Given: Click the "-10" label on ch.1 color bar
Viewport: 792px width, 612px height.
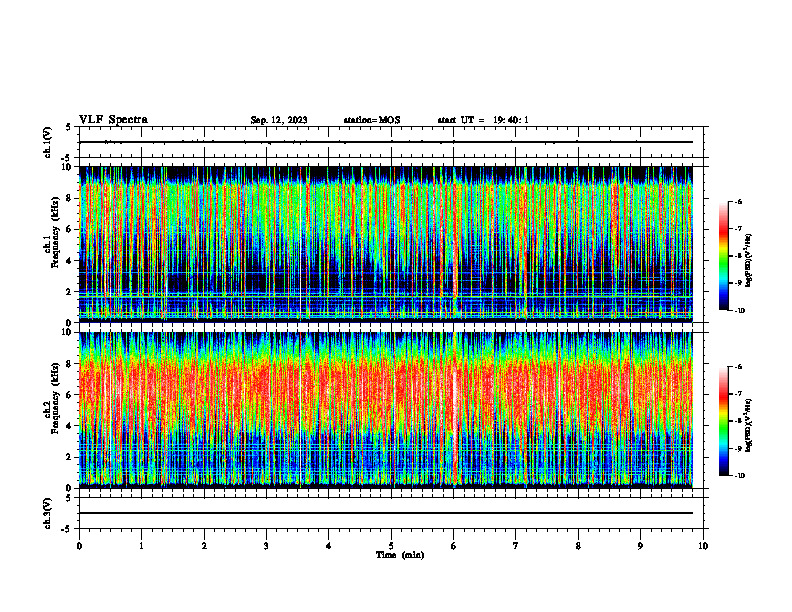Looking at the screenshot, I should click(739, 311).
